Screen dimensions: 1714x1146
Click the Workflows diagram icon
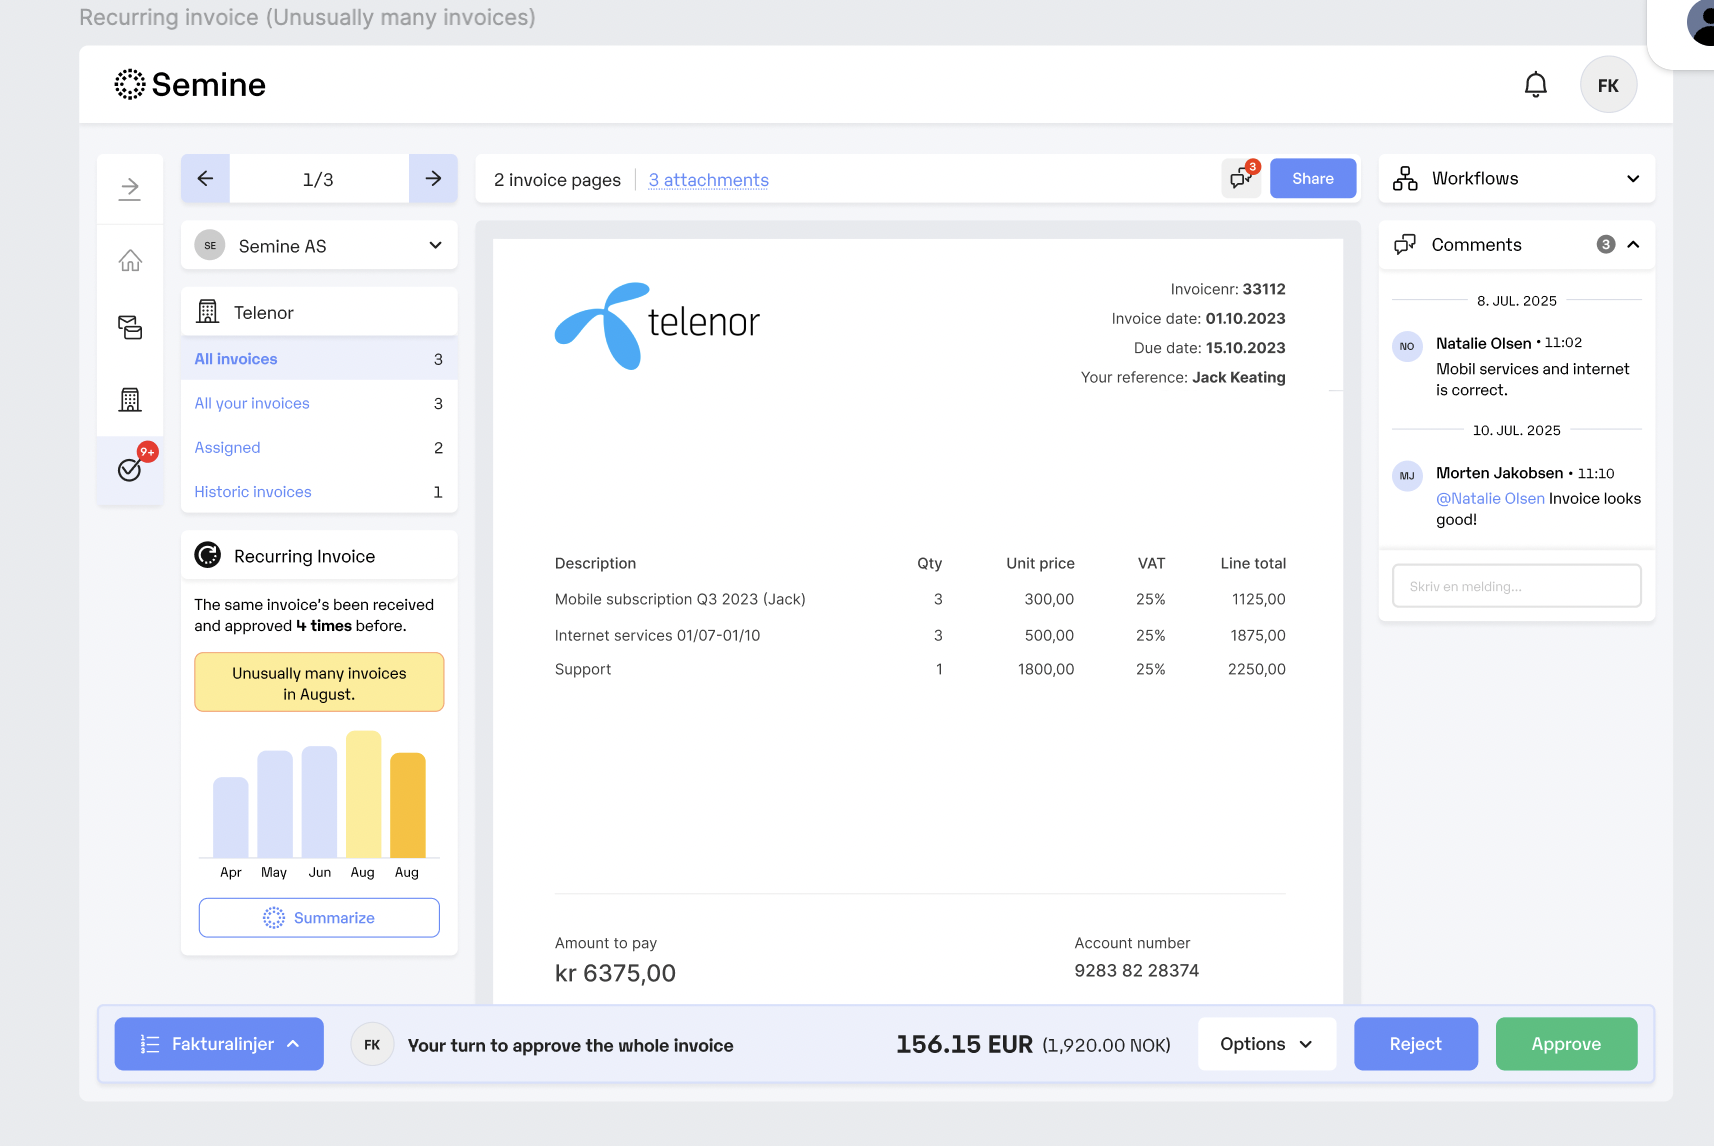click(x=1405, y=179)
